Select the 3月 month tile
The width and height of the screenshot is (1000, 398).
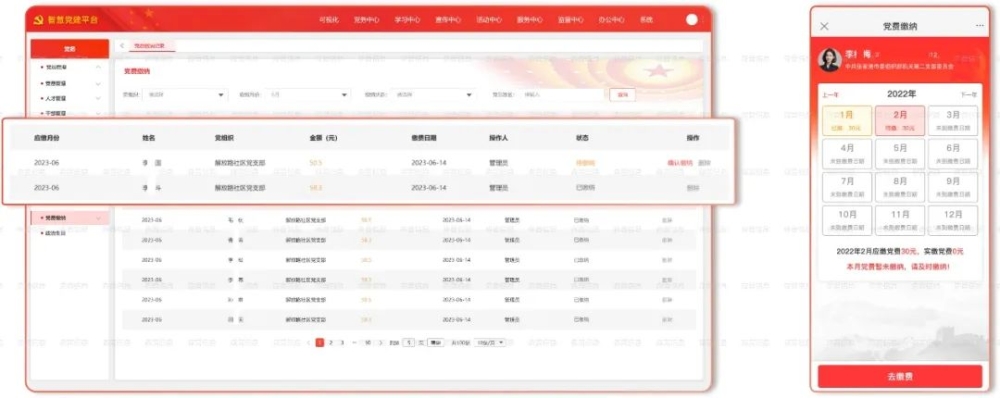pyautogui.click(x=953, y=121)
